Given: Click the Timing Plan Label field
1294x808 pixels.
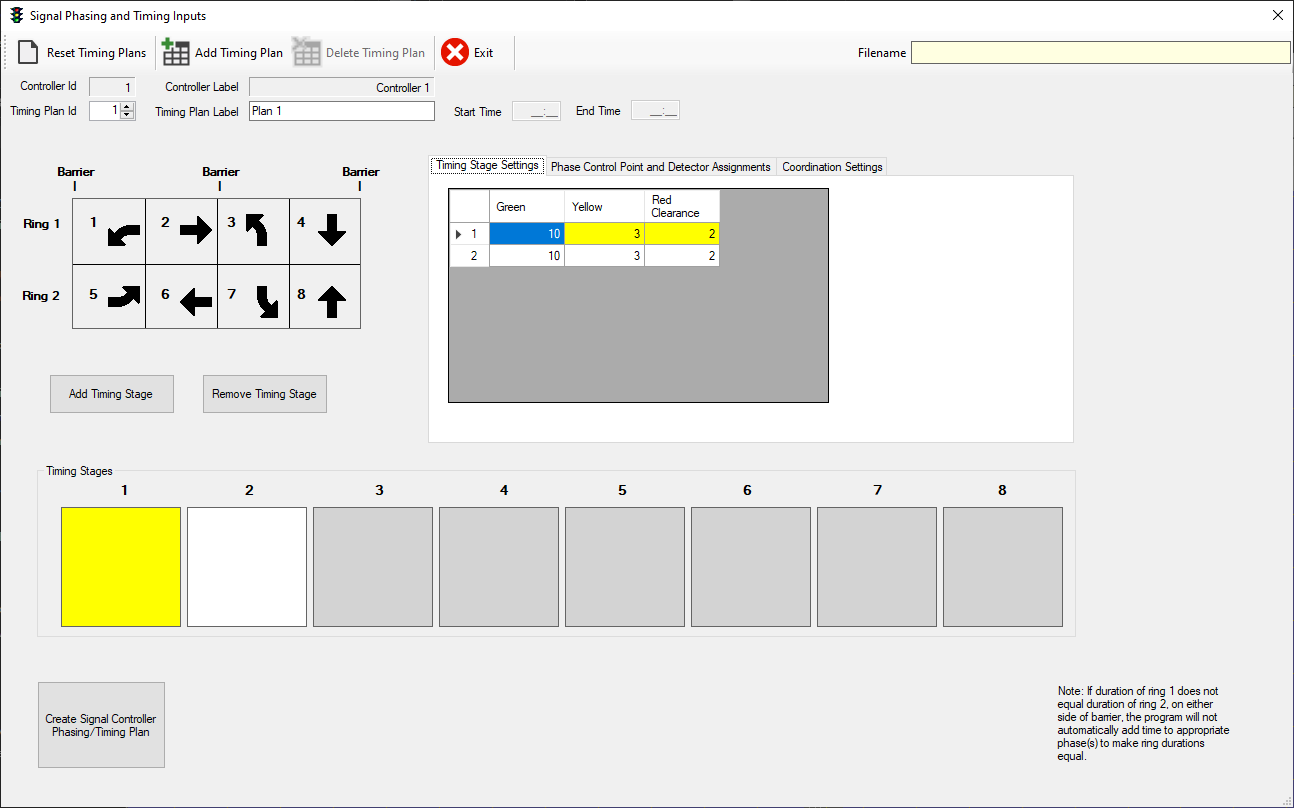Looking at the screenshot, I should point(342,111).
